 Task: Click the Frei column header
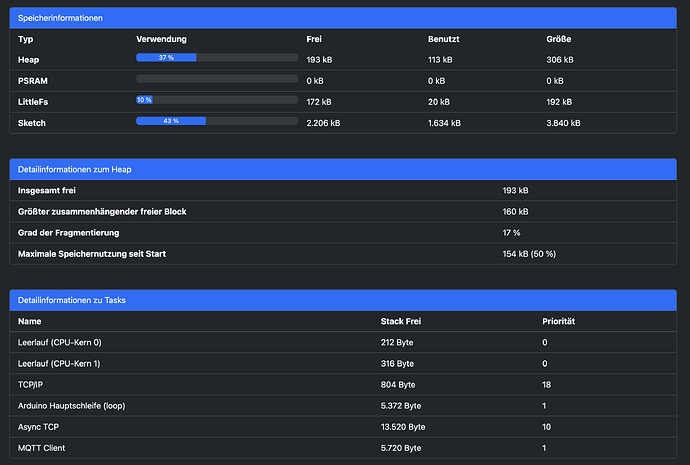[314, 39]
